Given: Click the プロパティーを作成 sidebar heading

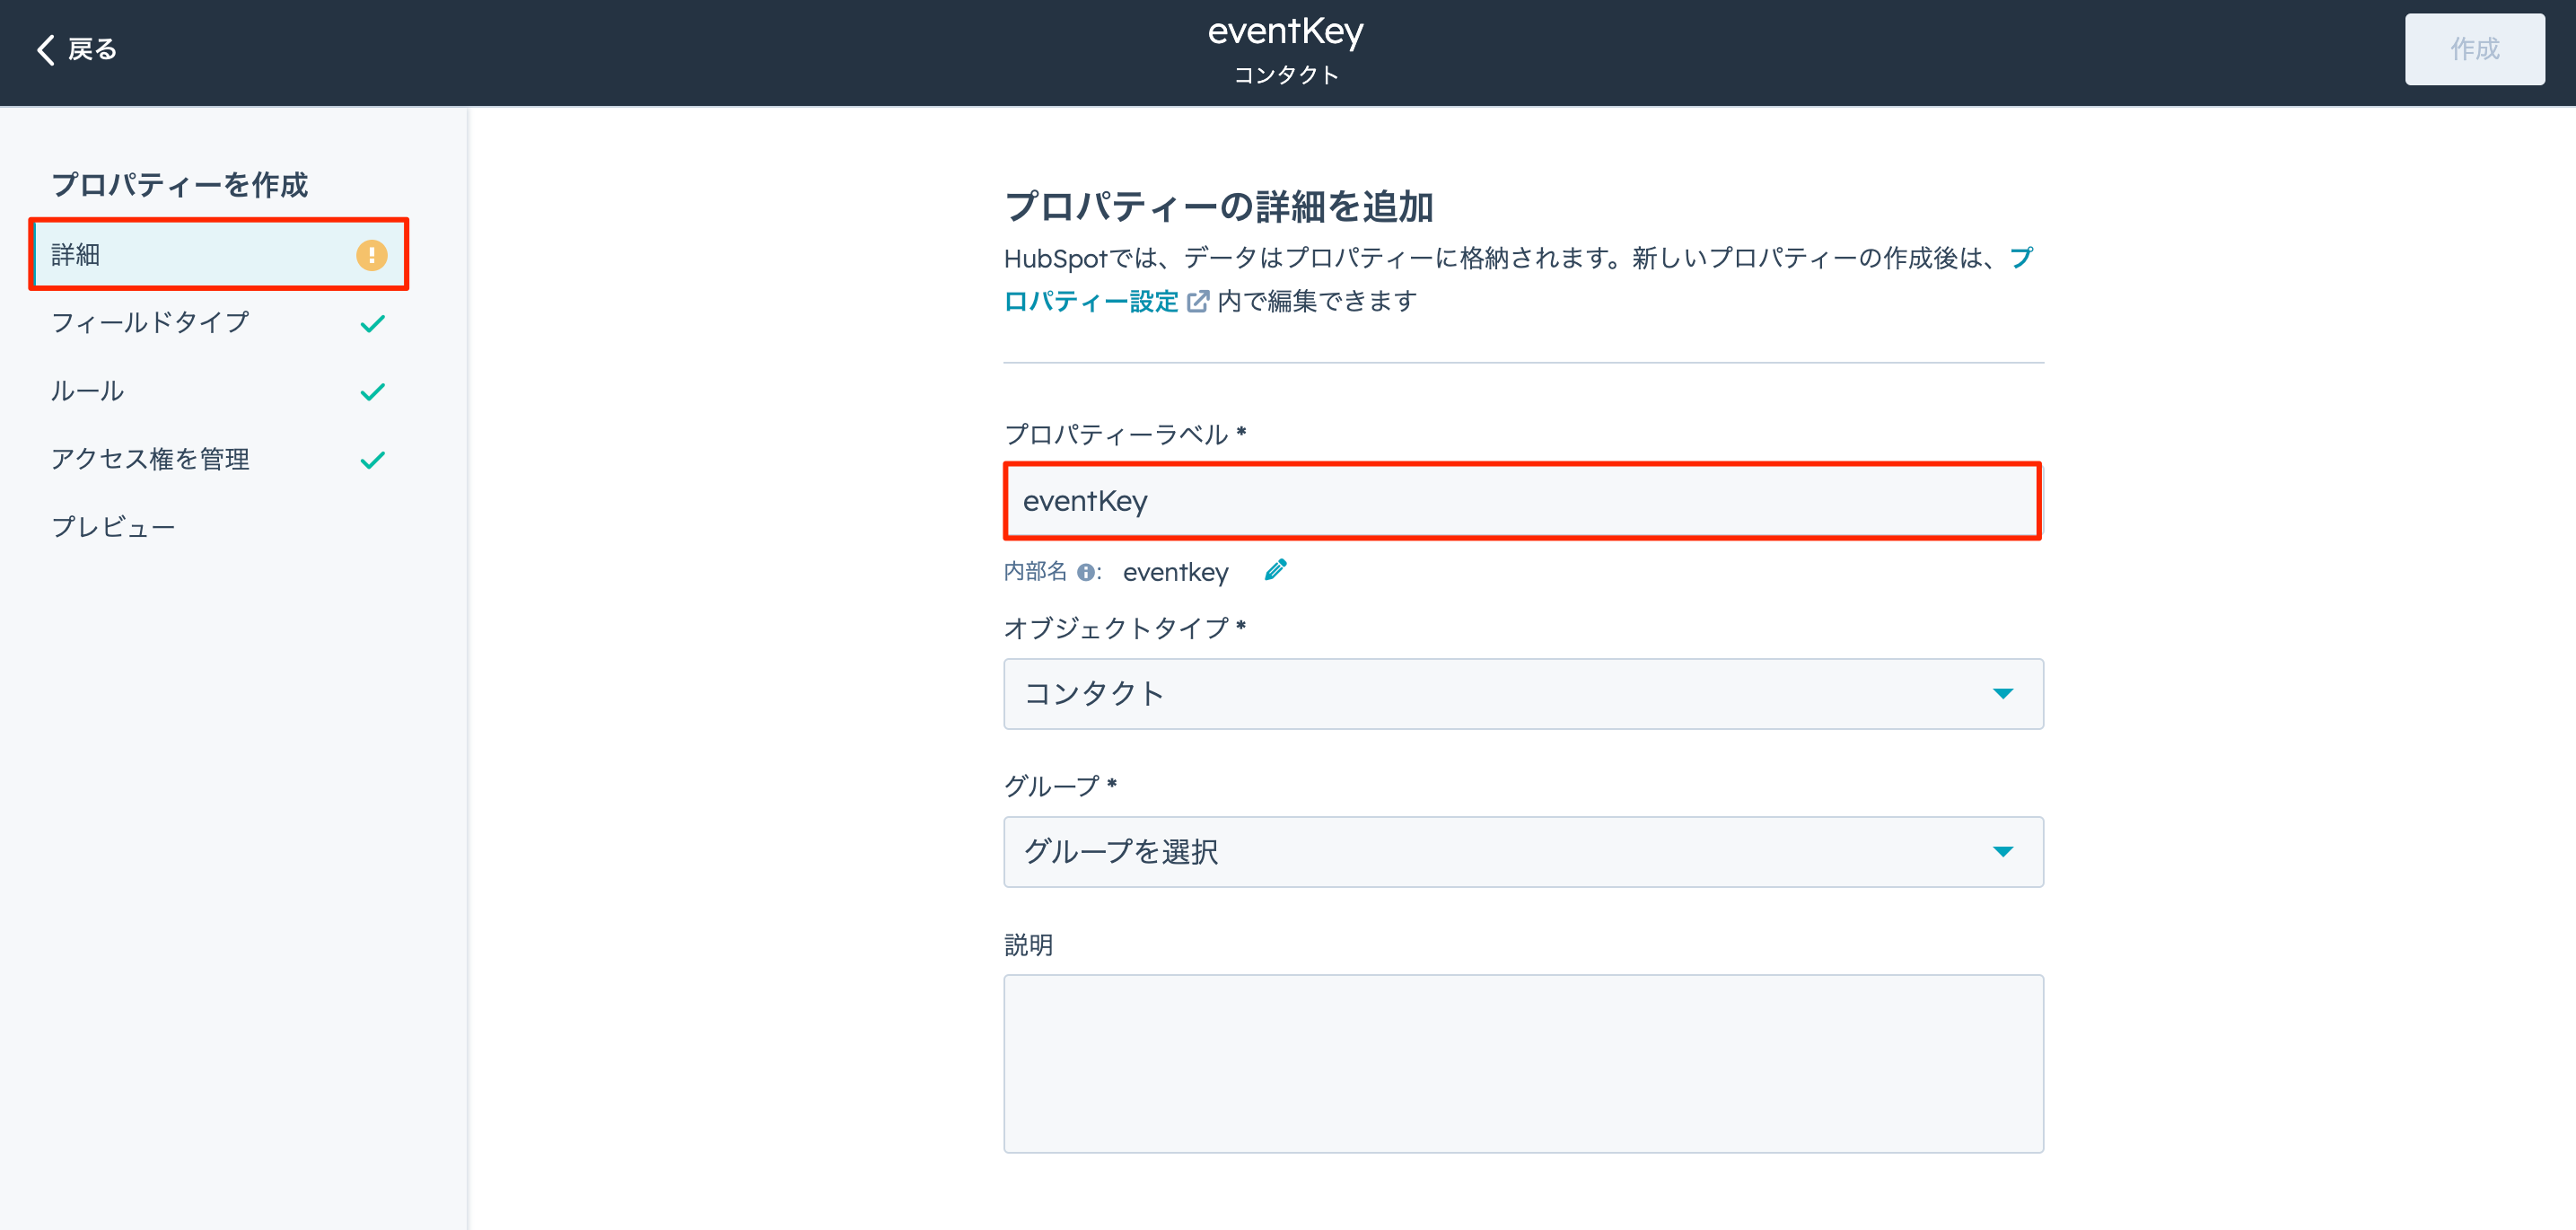Looking at the screenshot, I should (180, 185).
